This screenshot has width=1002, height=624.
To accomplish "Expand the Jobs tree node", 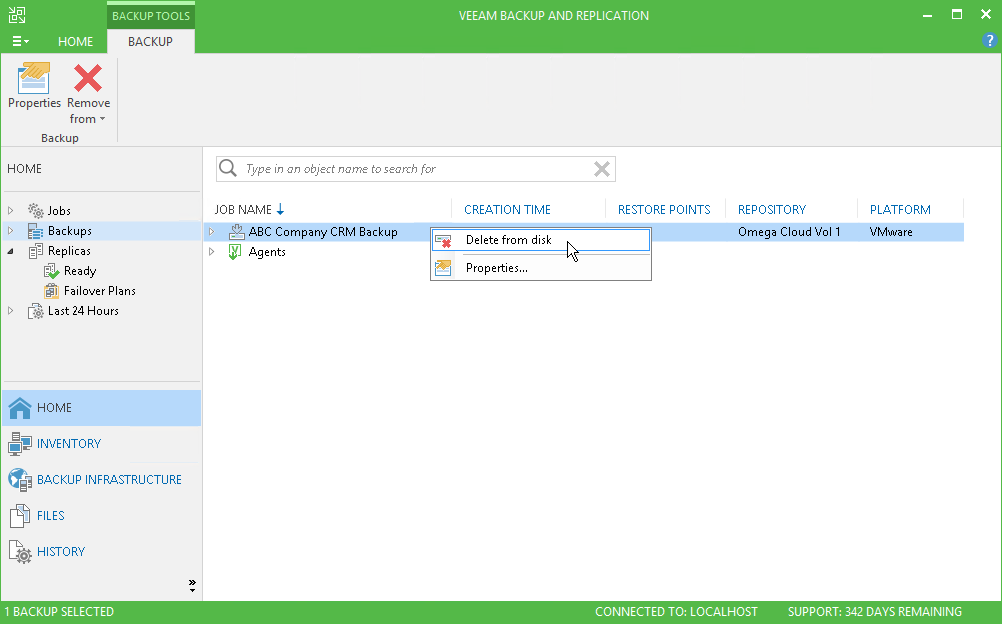I will 10,210.
